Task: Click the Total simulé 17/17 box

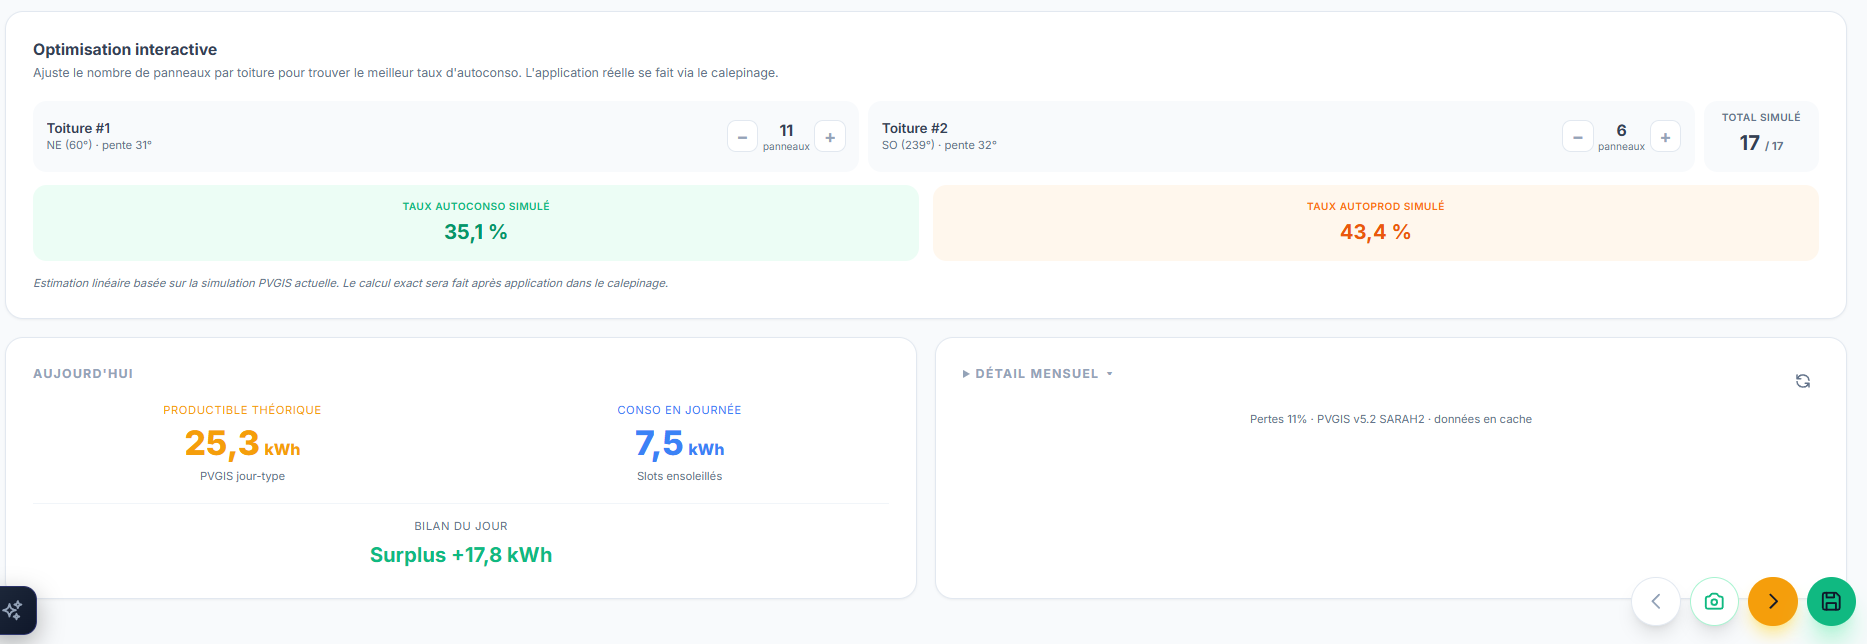Action: [1760, 136]
